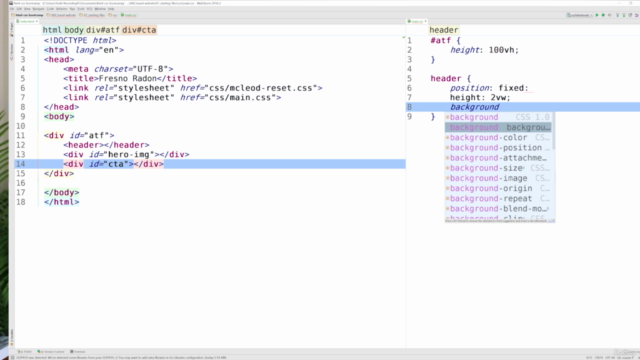Click body in the breadcrumb bar
Viewport: 640px width, 360px height.
coord(74,30)
